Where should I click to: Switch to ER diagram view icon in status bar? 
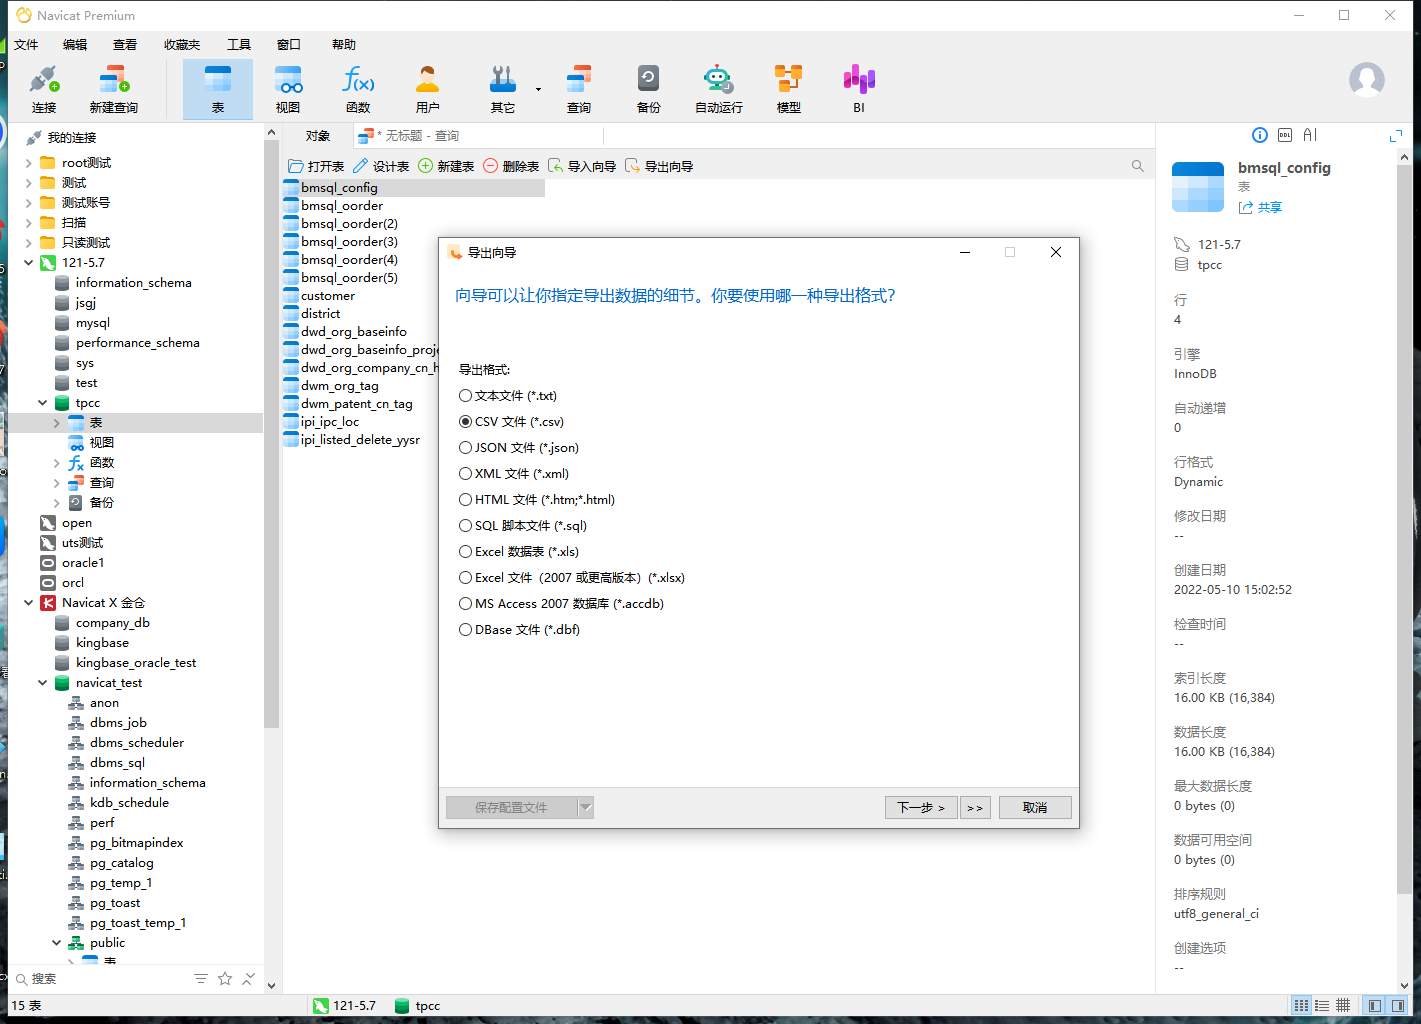tap(1343, 1005)
